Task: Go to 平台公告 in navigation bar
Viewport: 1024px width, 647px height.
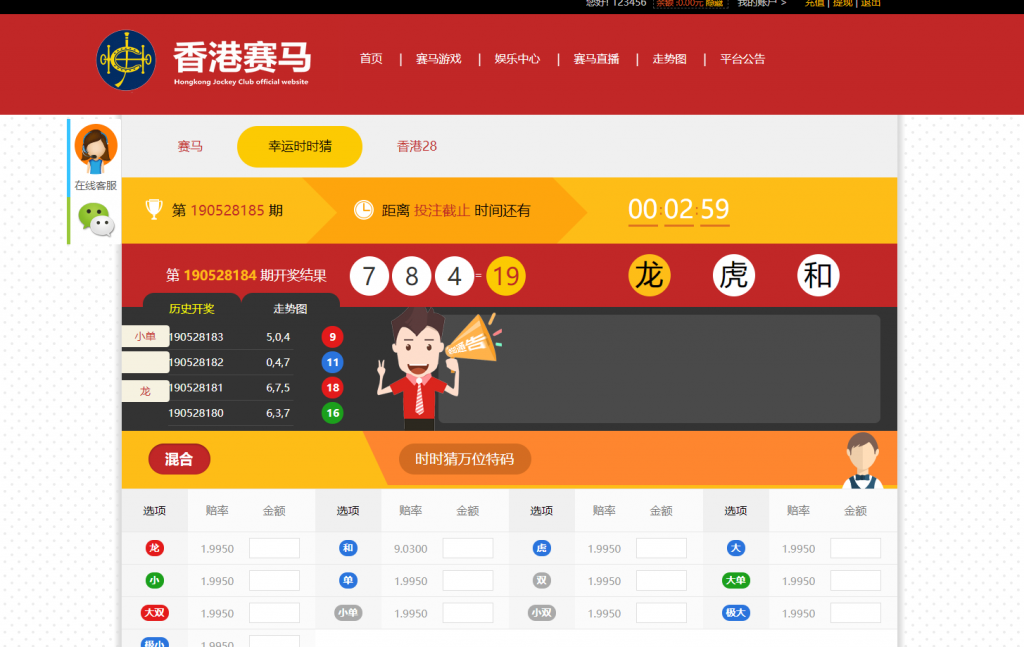Action: [742, 59]
